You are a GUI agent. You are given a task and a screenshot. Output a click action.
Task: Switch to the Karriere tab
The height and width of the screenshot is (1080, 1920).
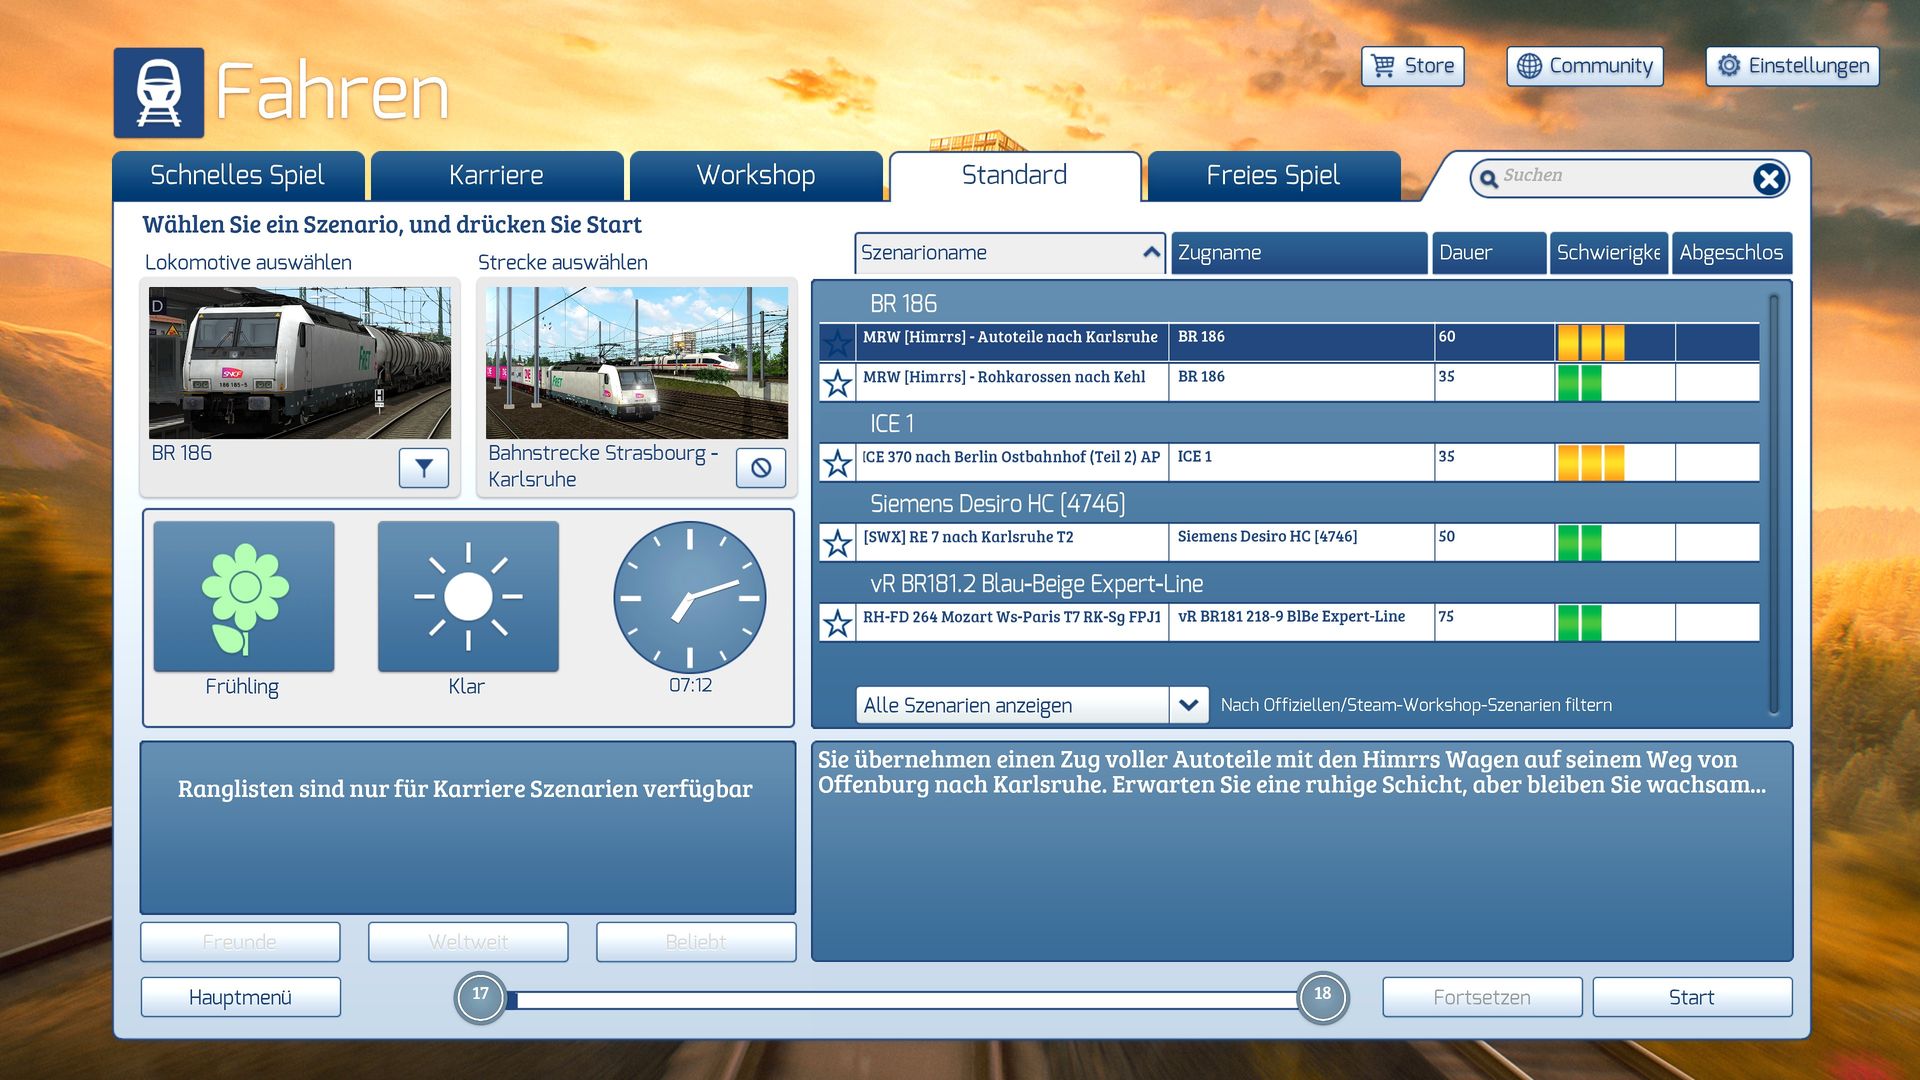pos(496,176)
